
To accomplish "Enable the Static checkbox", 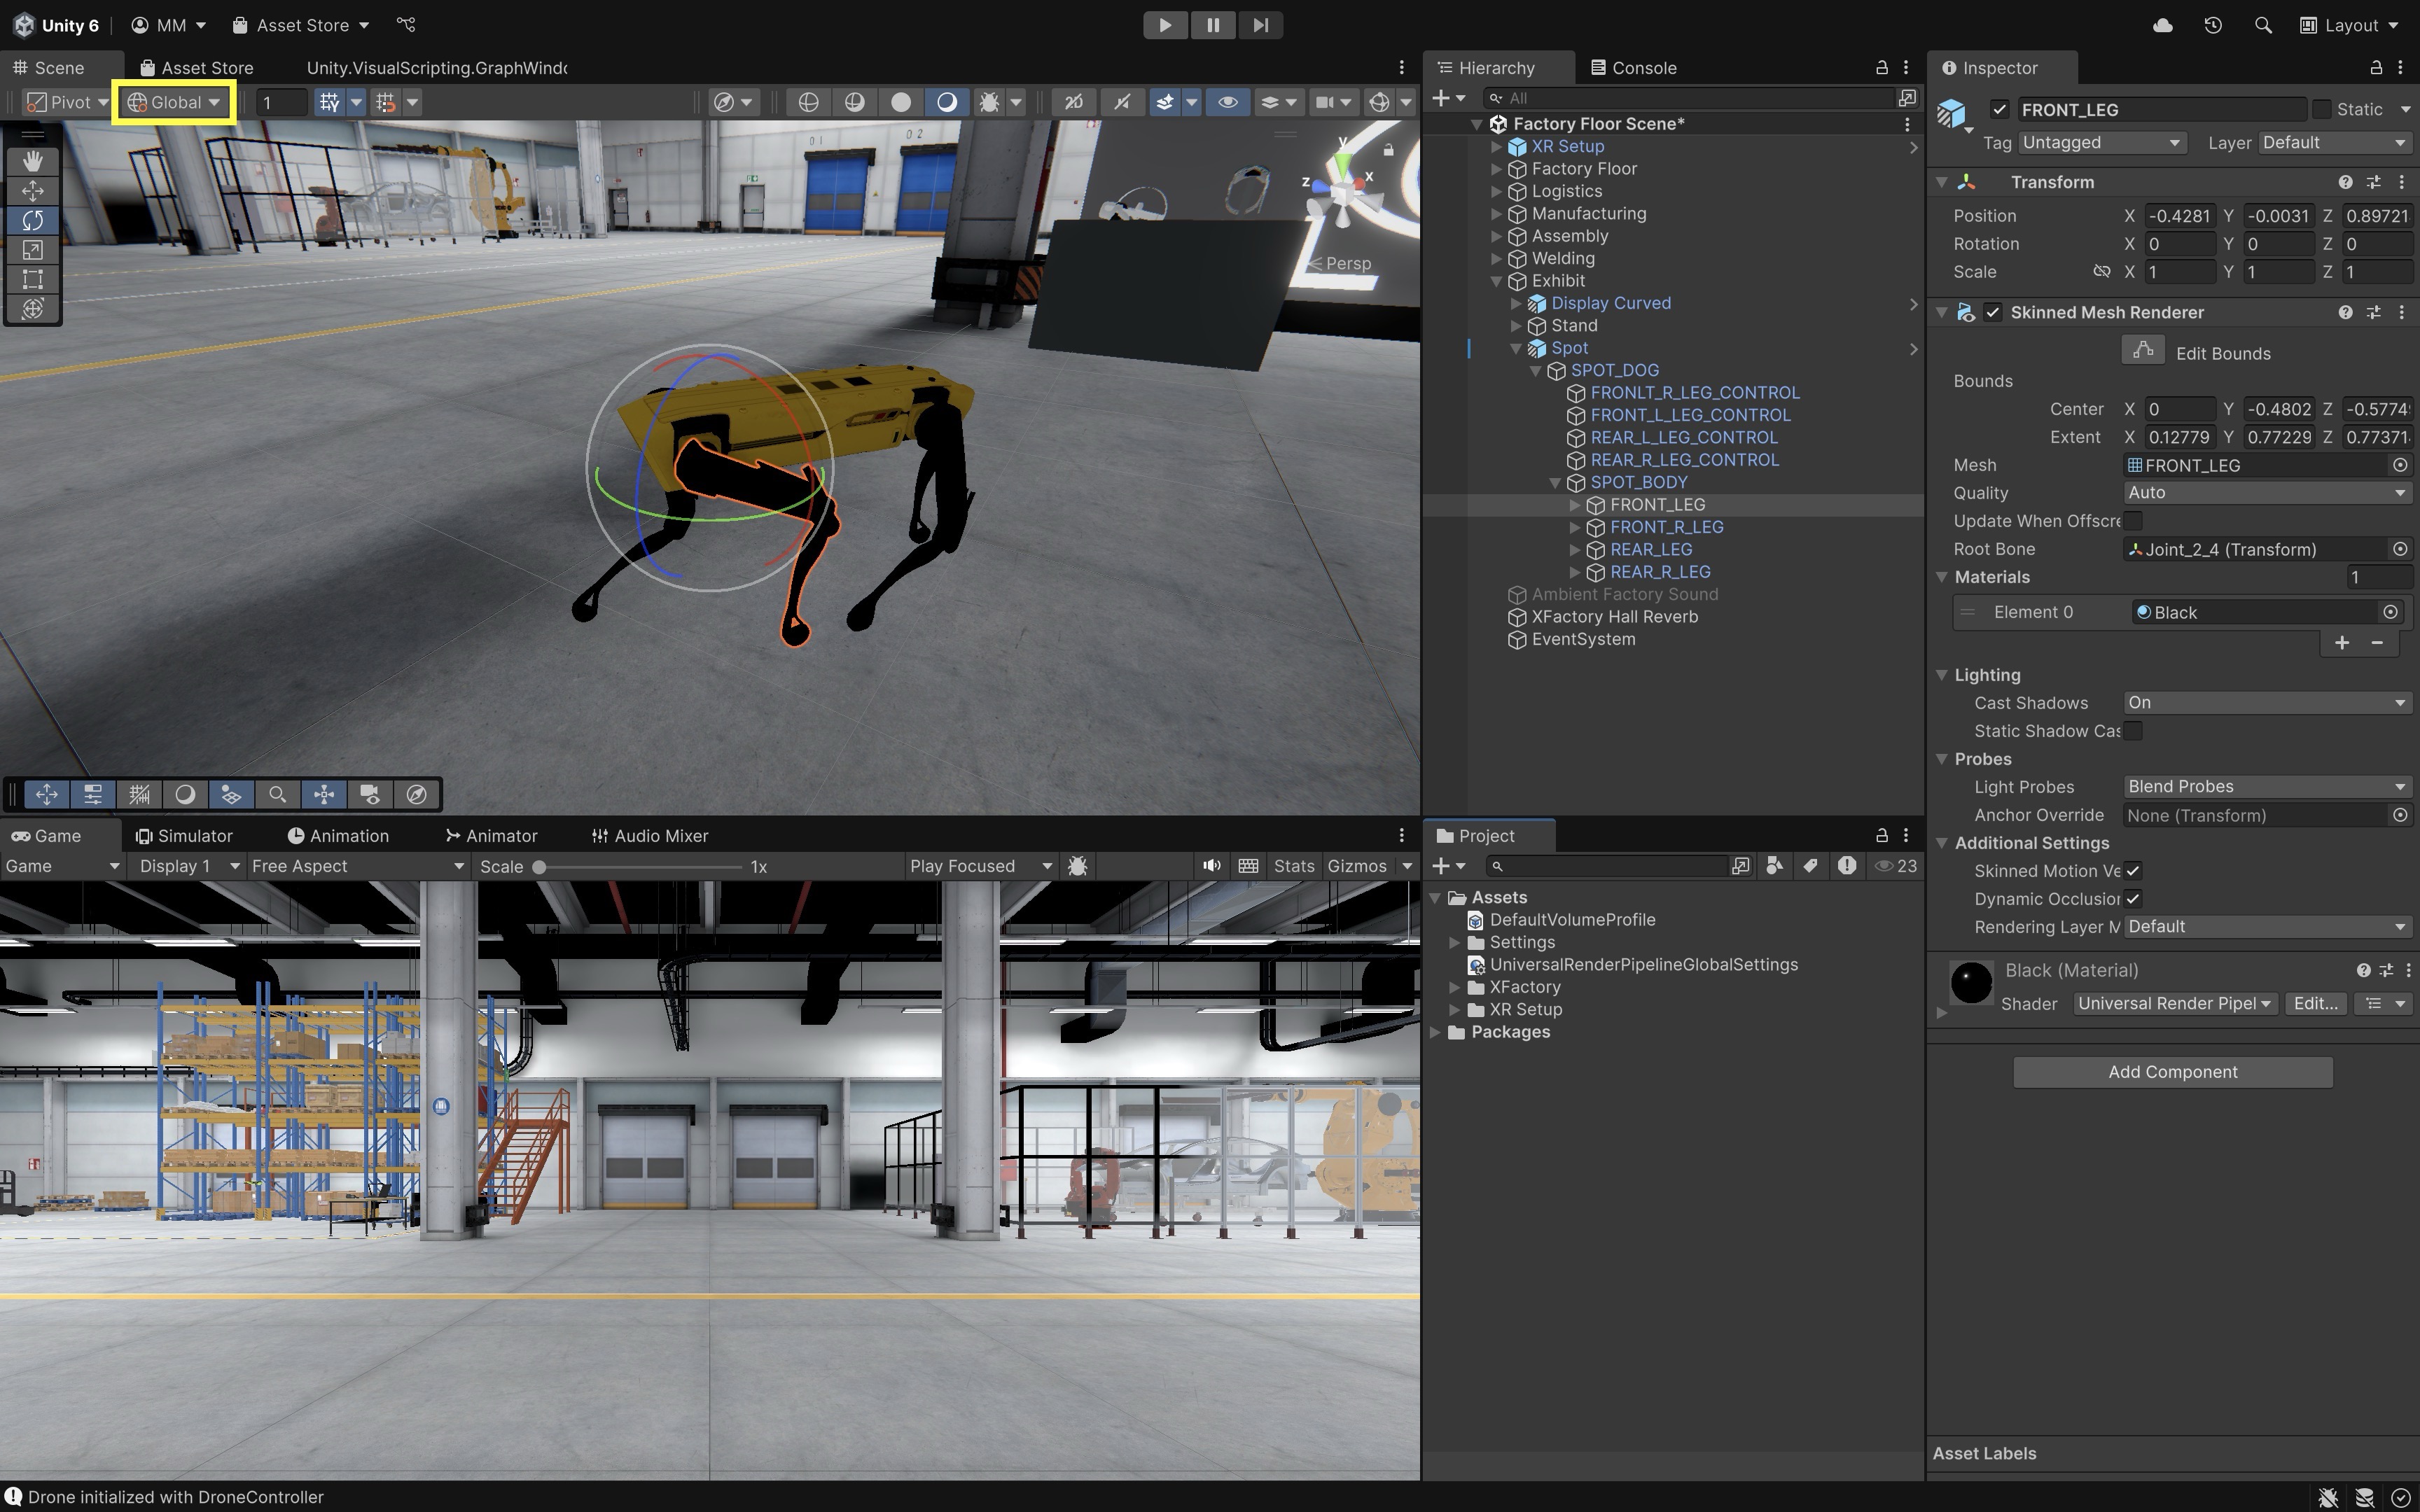I will [2322, 109].
